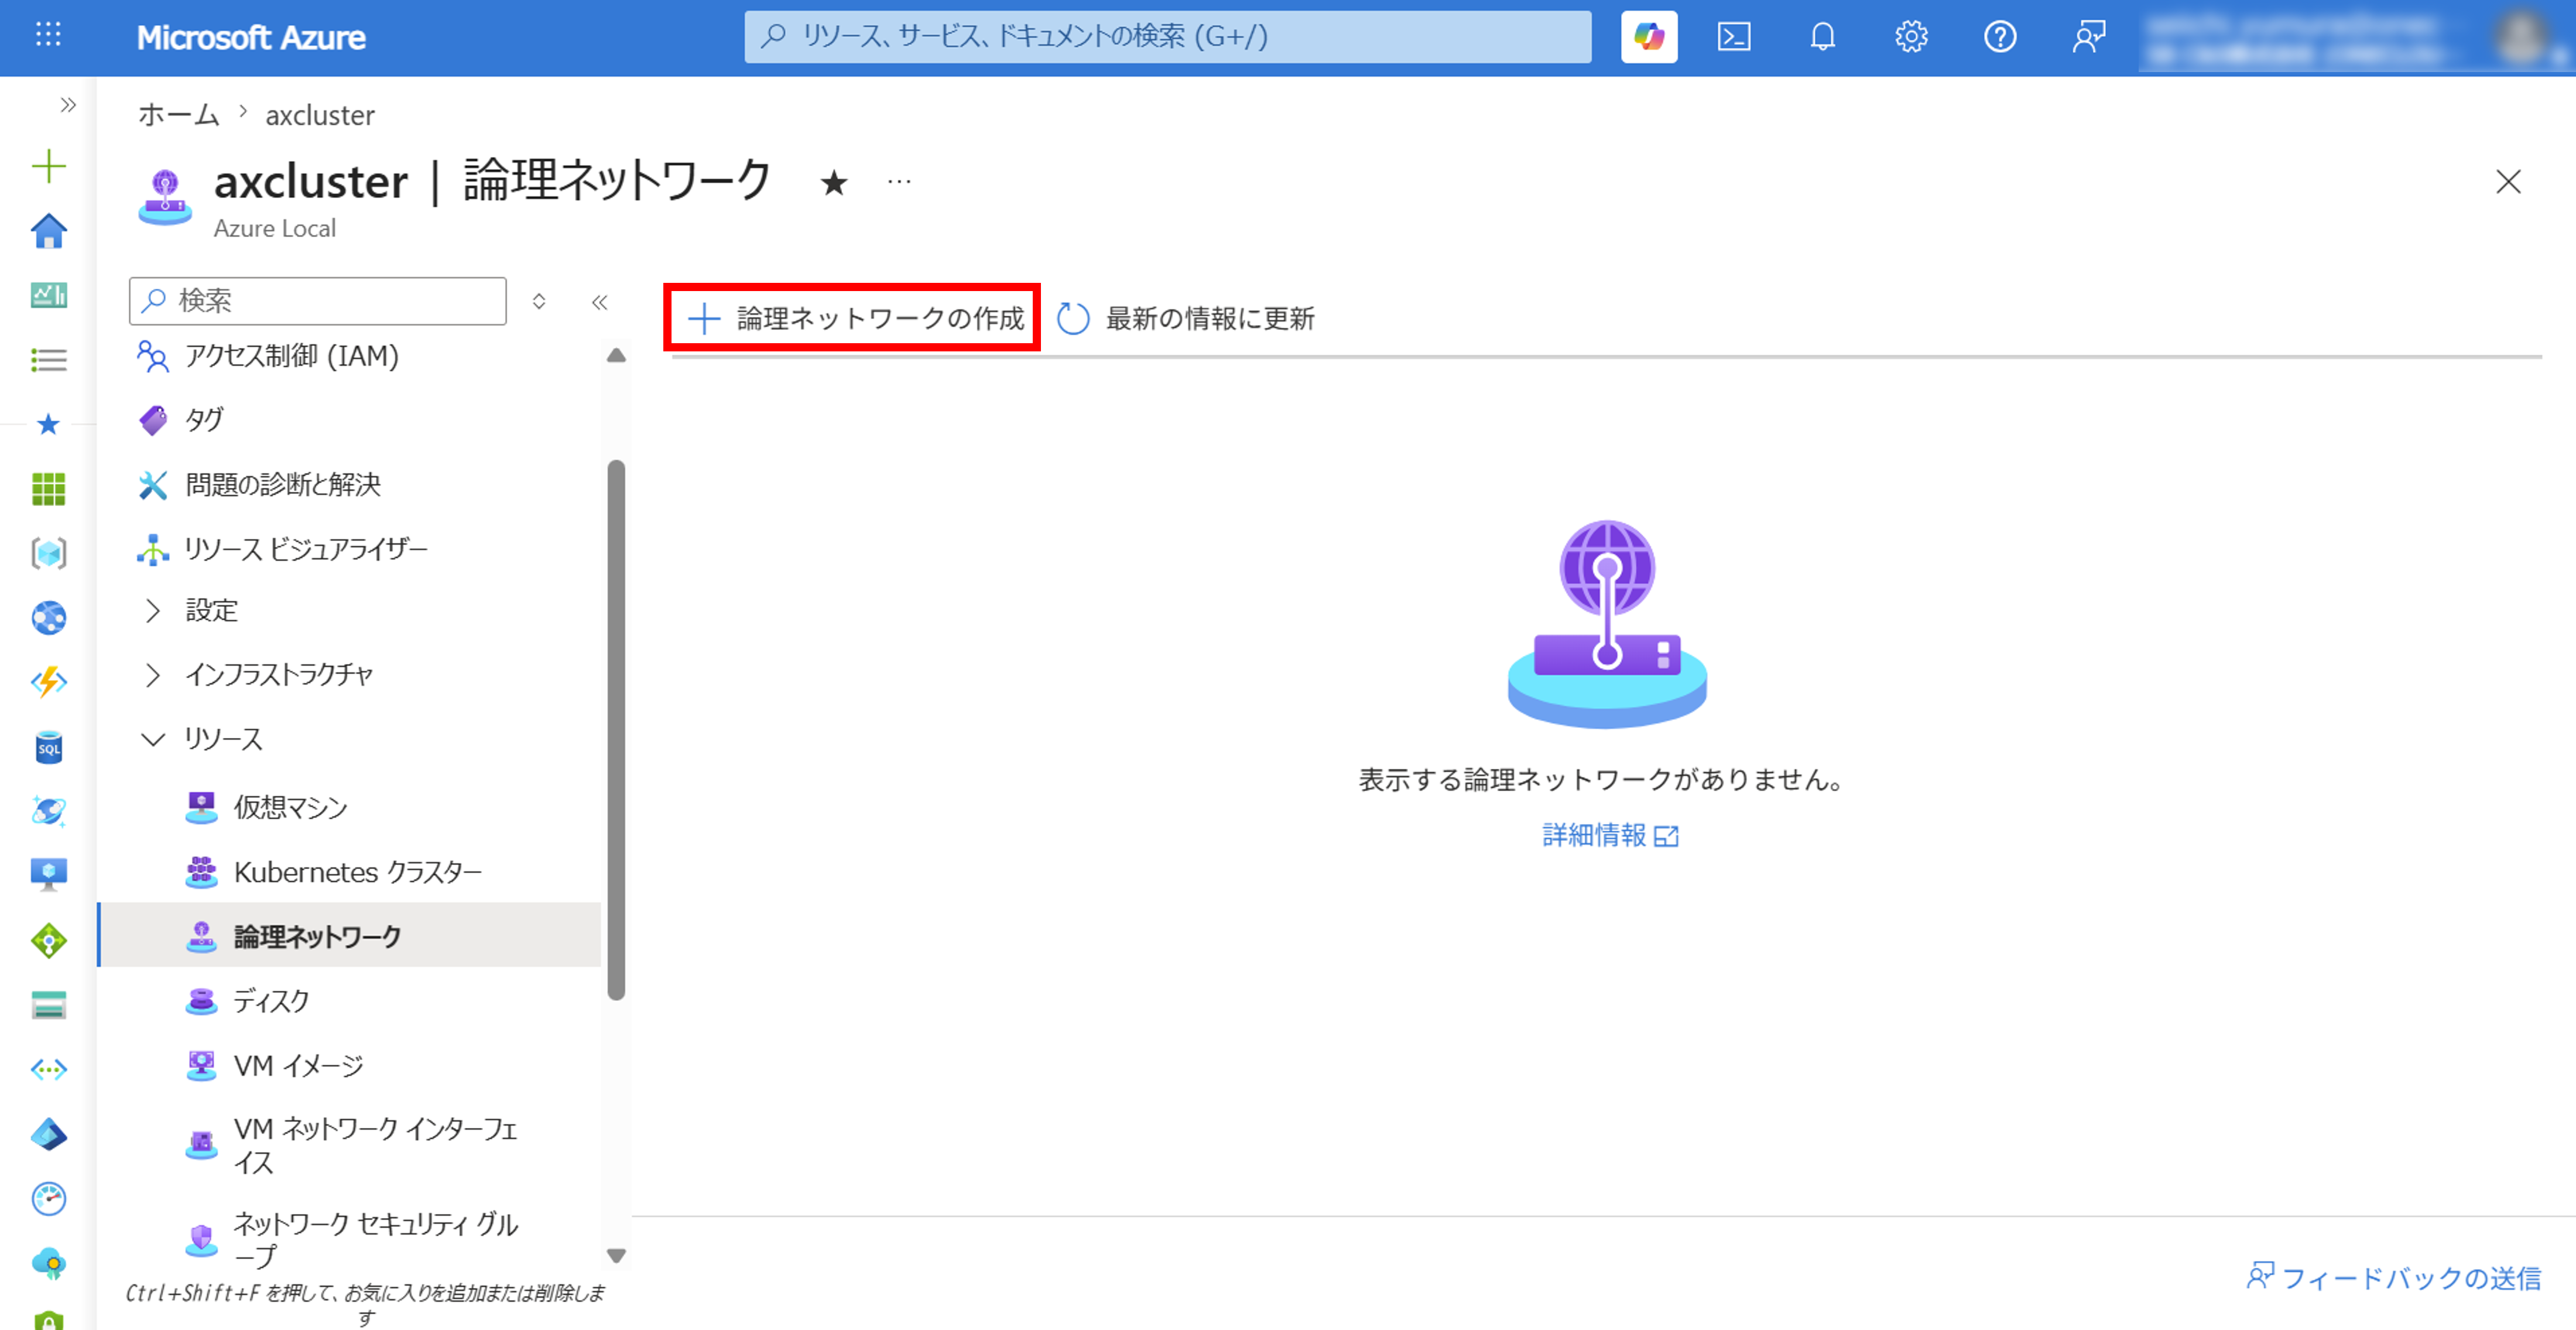The width and height of the screenshot is (2576, 1330).
Task: Open the Cosmos DB planet icon
Action: point(48,811)
